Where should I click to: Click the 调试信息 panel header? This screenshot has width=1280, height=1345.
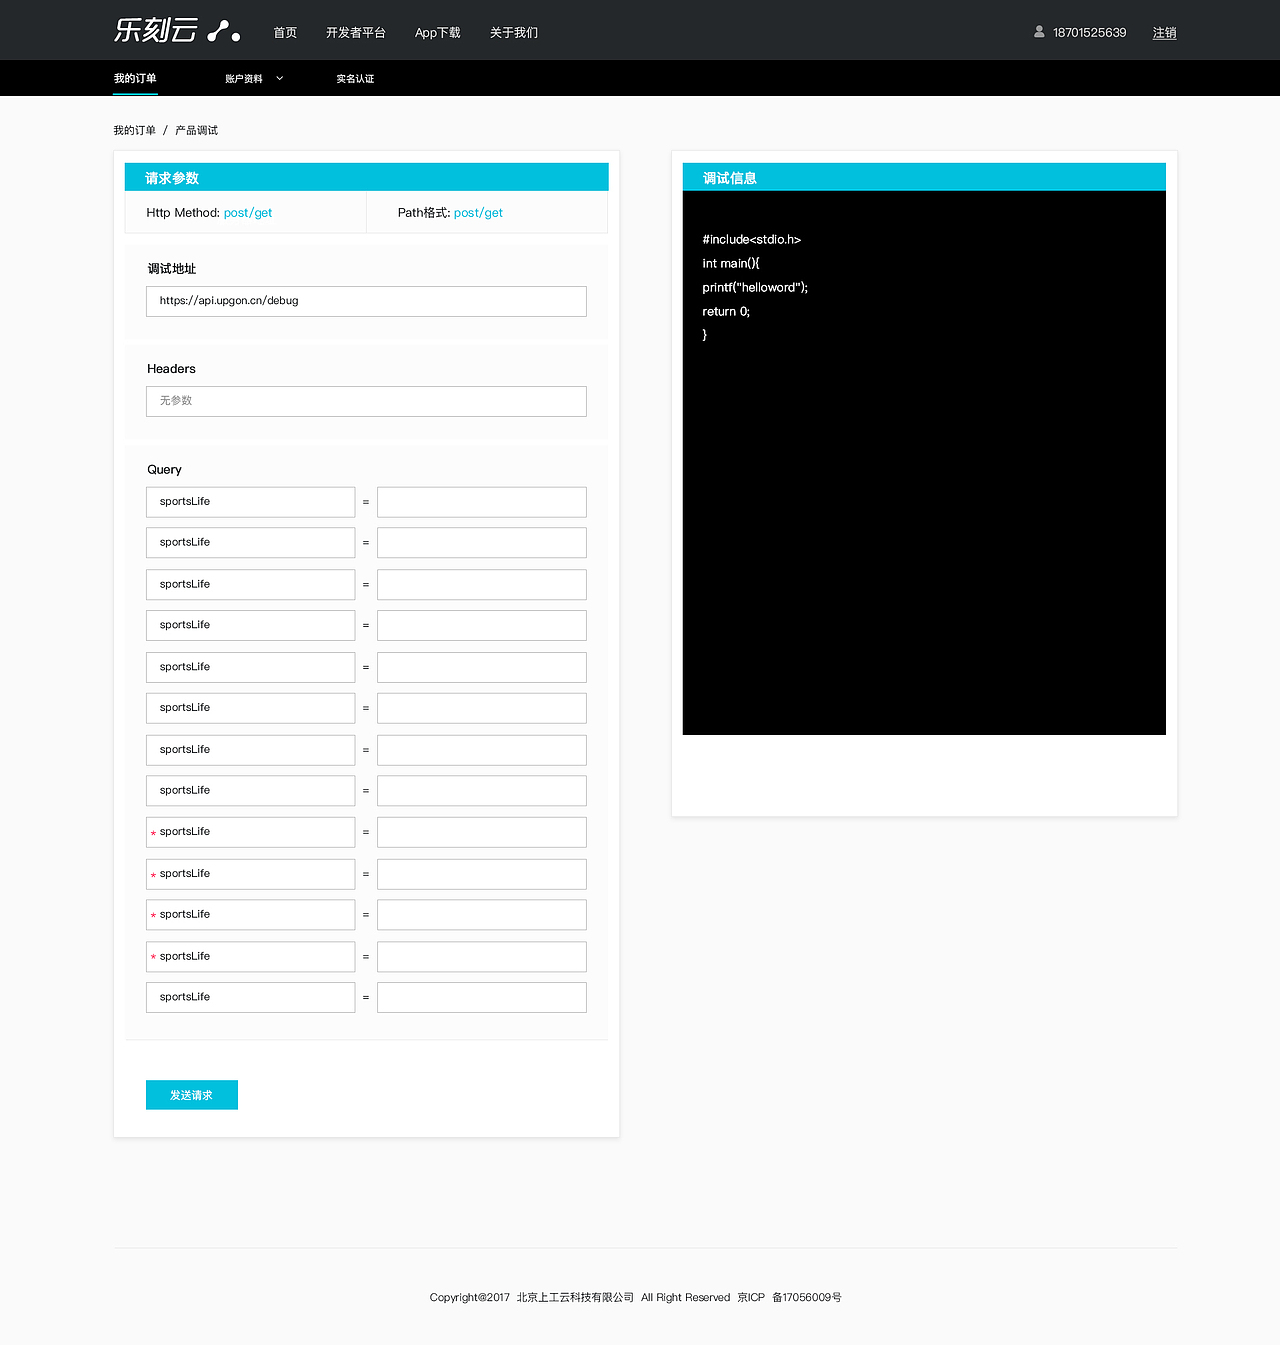(924, 177)
